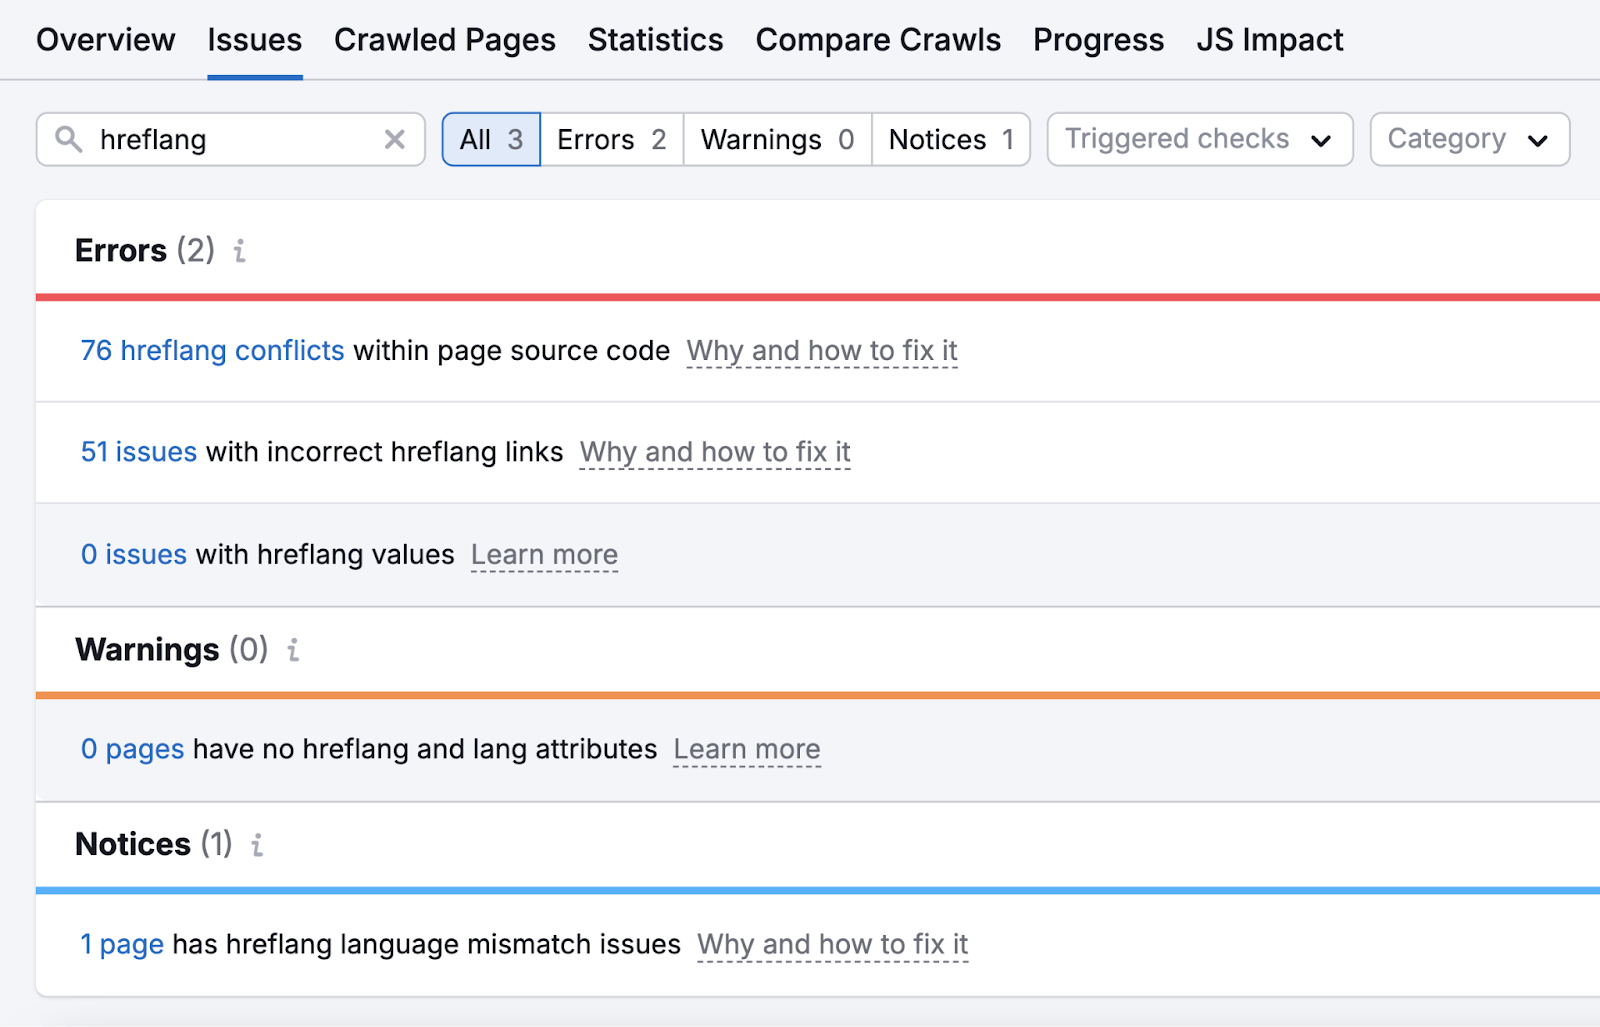Click the search magnifier icon

(68, 139)
